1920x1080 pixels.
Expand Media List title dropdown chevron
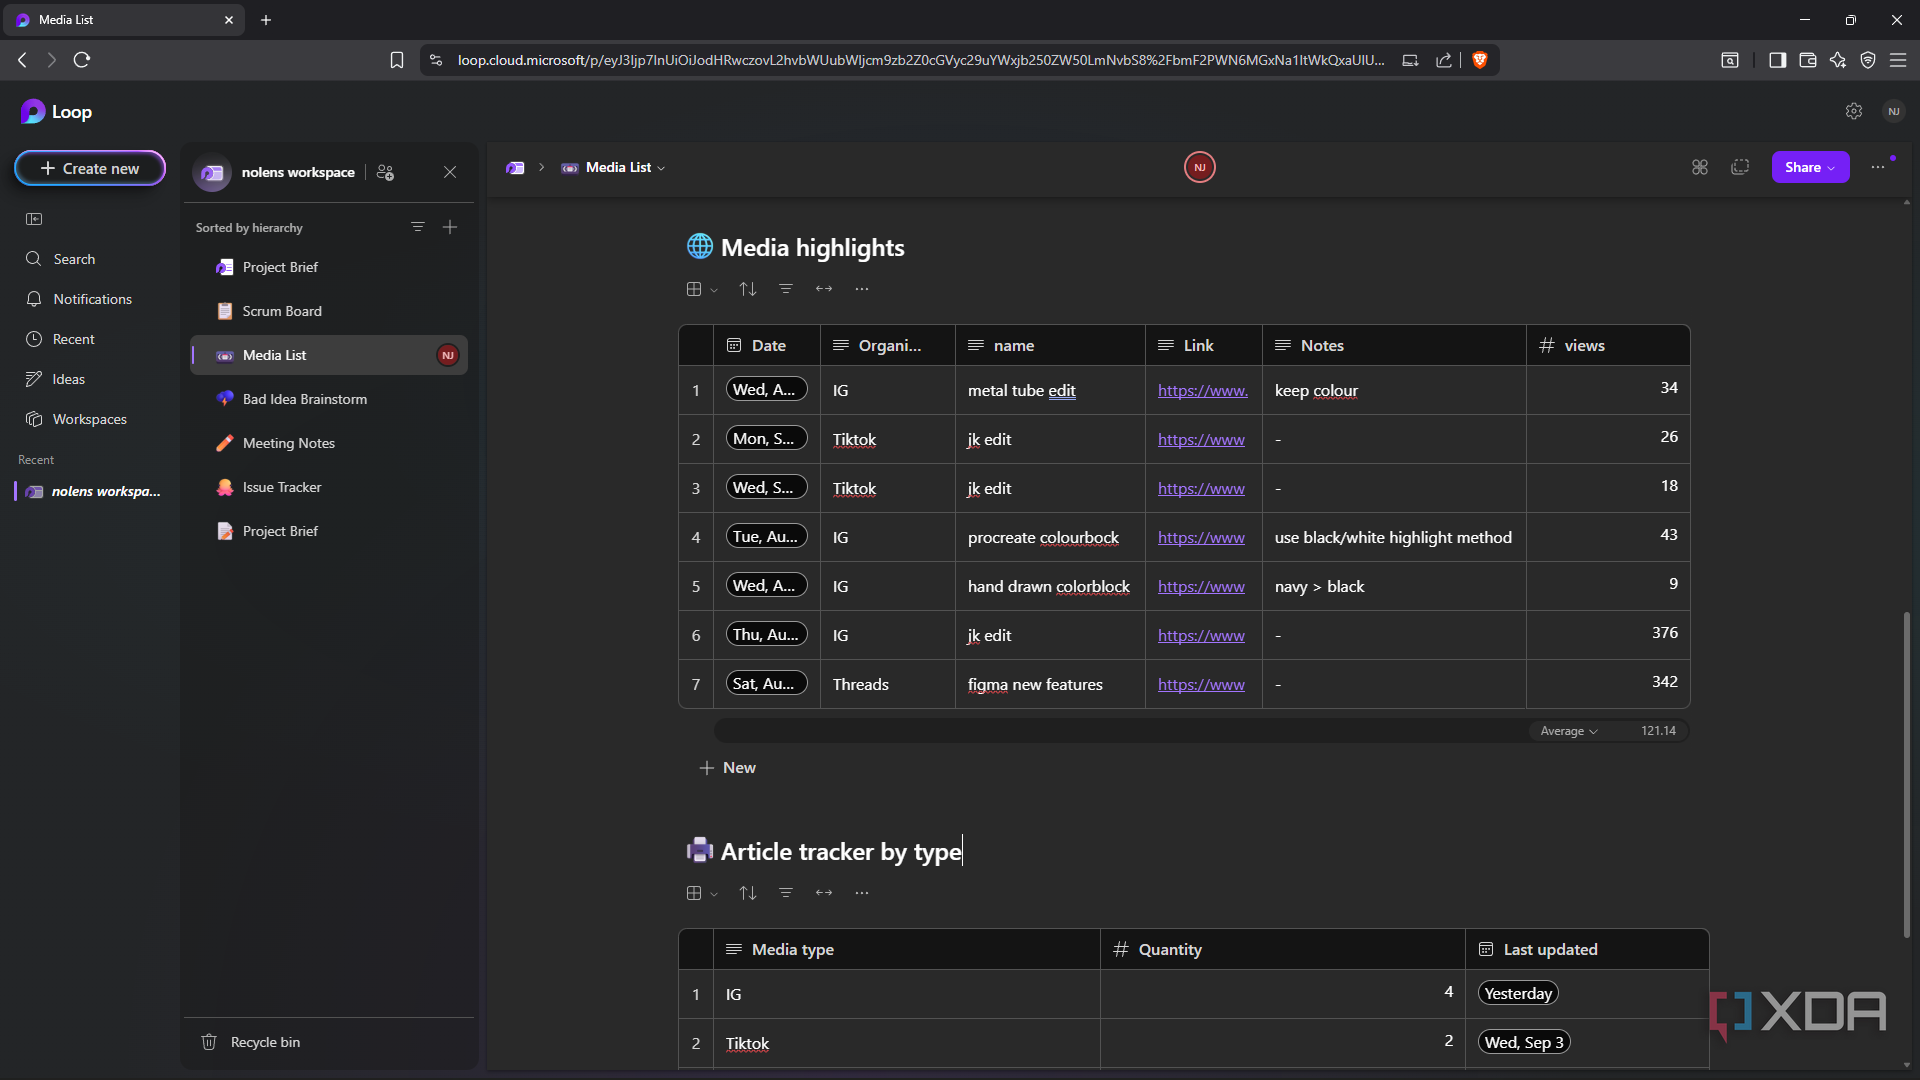coord(661,168)
